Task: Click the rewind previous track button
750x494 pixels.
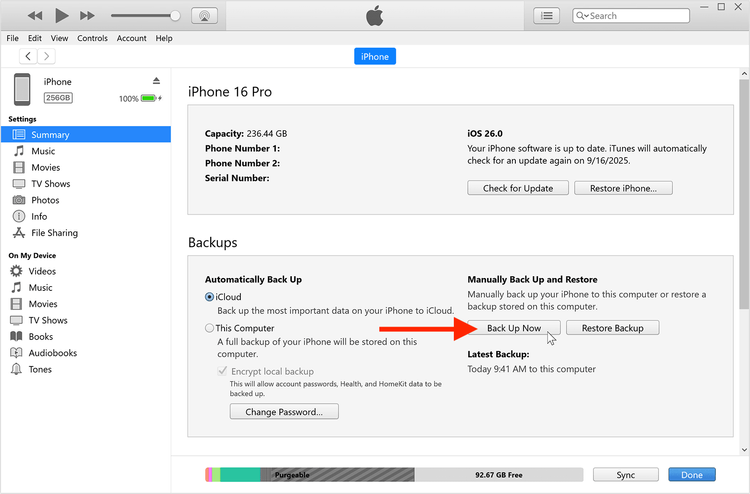Action: coord(35,16)
